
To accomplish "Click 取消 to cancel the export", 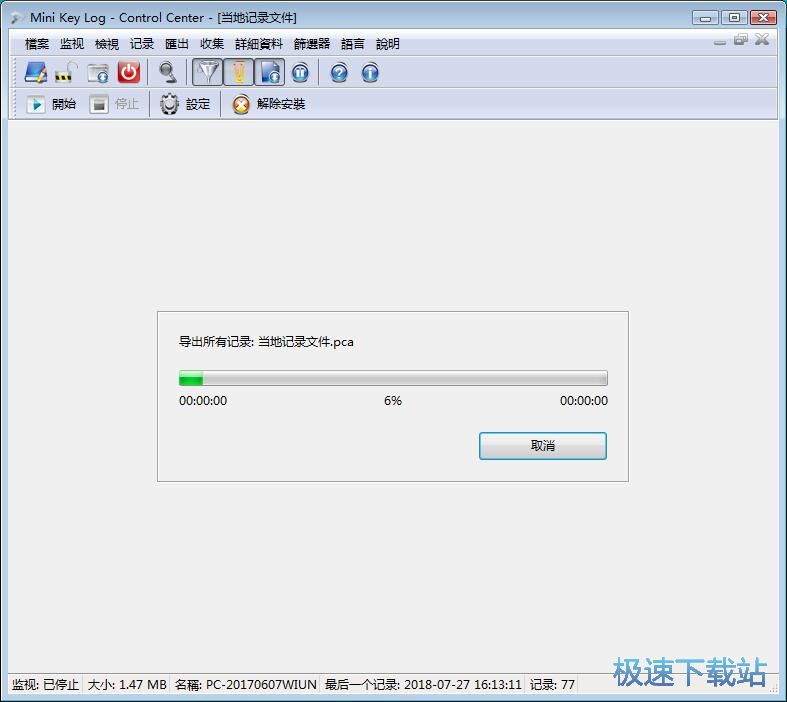I will 543,446.
